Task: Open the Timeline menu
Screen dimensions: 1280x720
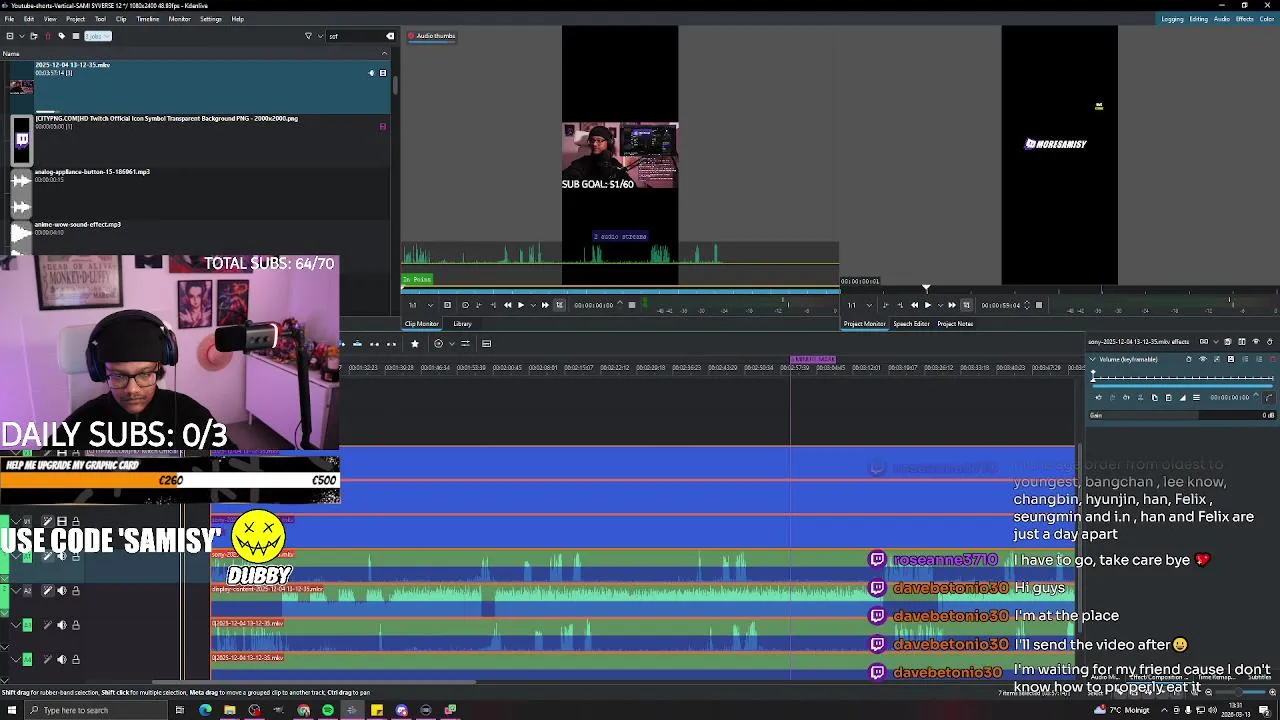Action: click(147, 19)
